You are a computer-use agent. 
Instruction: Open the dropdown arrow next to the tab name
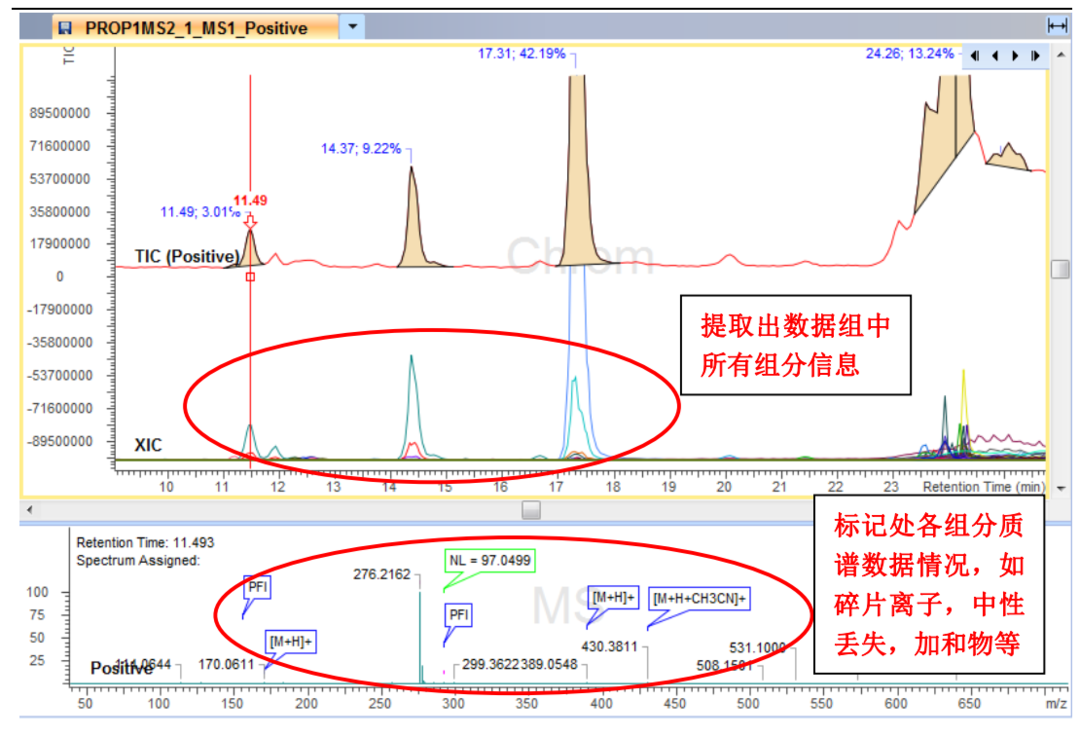coord(350,28)
